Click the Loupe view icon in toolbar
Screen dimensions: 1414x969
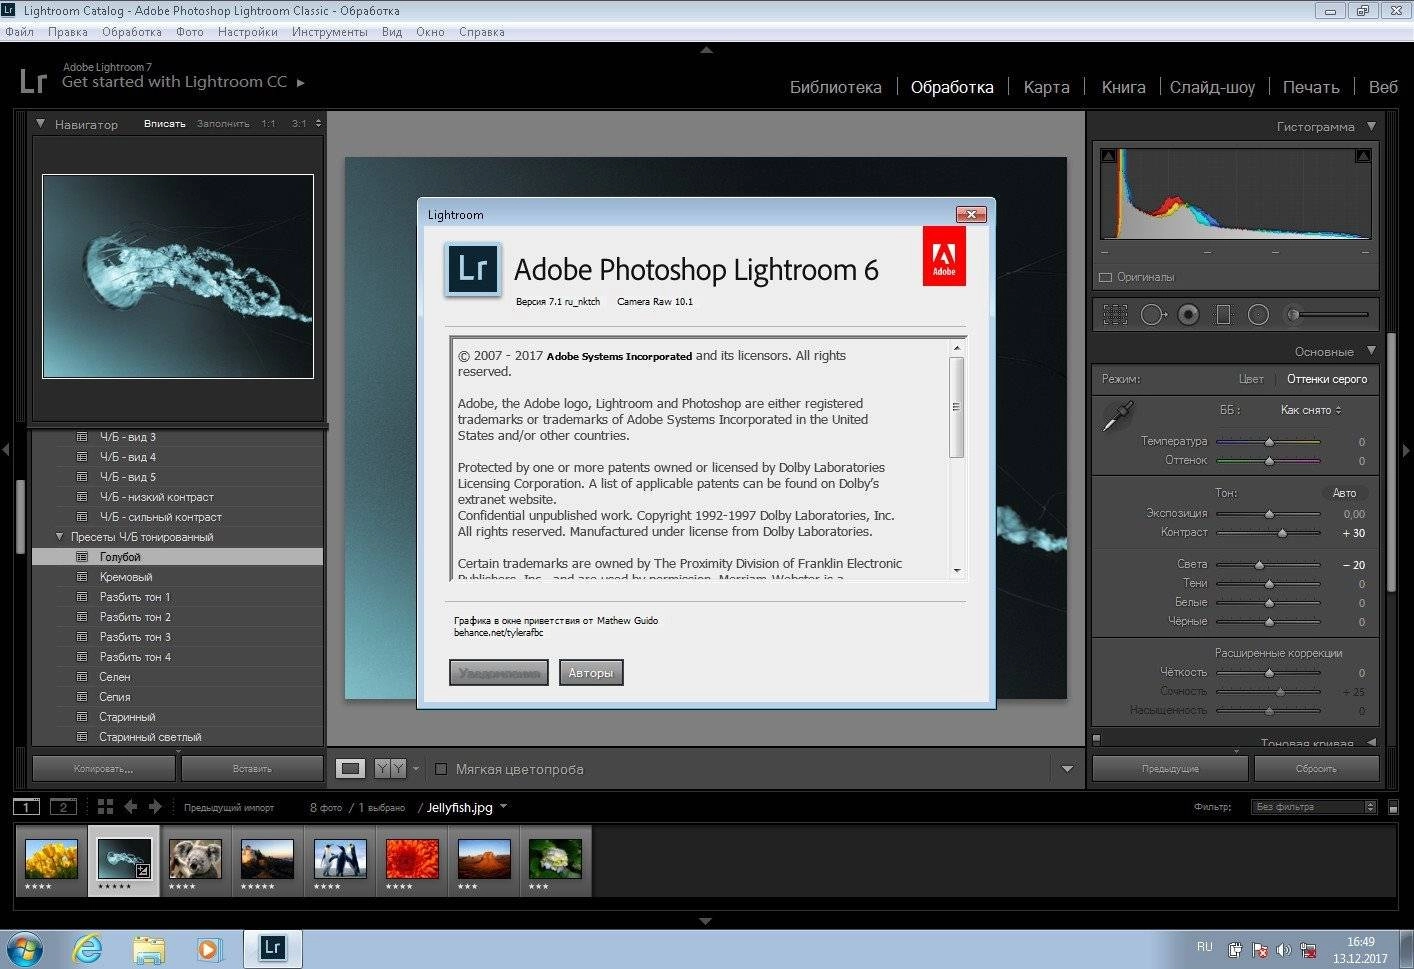(350, 768)
